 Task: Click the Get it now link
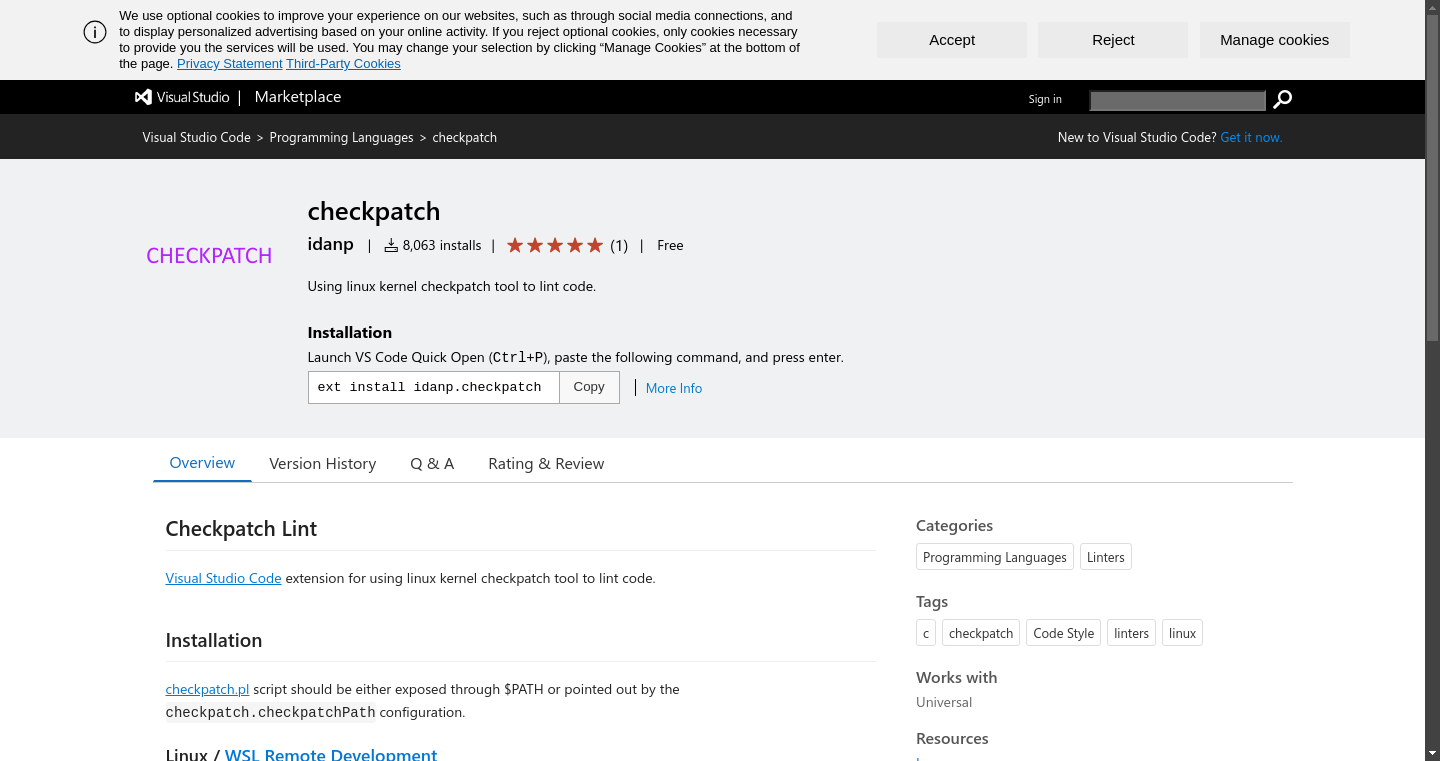coord(1251,137)
